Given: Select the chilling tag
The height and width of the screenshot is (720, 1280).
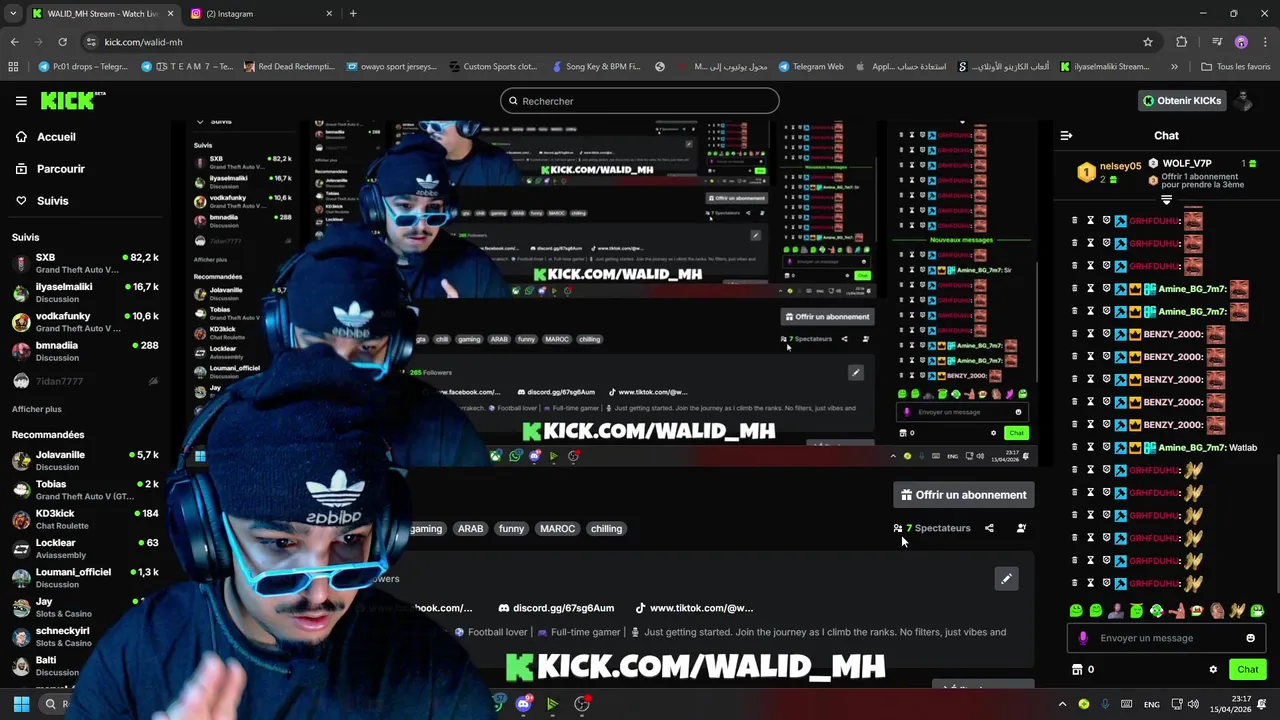Looking at the screenshot, I should [606, 529].
